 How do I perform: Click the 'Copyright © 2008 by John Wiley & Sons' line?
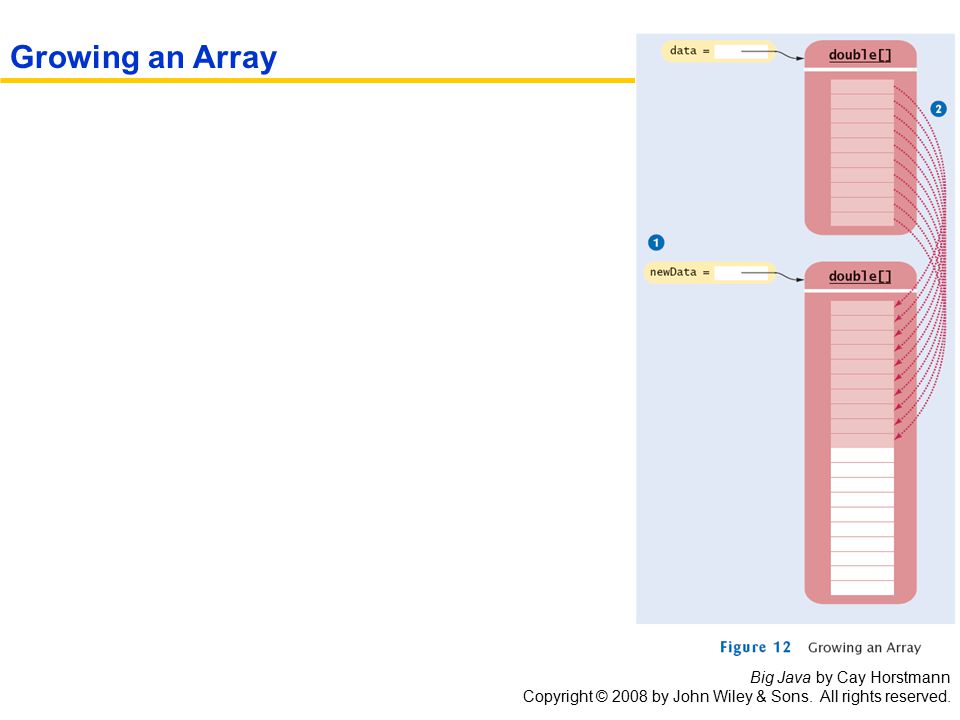click(x=736, y=697)
